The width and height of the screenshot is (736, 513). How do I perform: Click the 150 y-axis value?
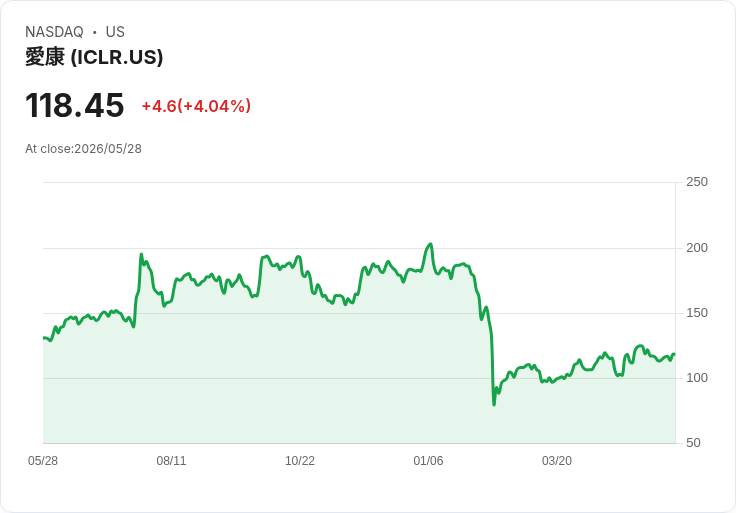pyautogui.click(x=697, y=313)
